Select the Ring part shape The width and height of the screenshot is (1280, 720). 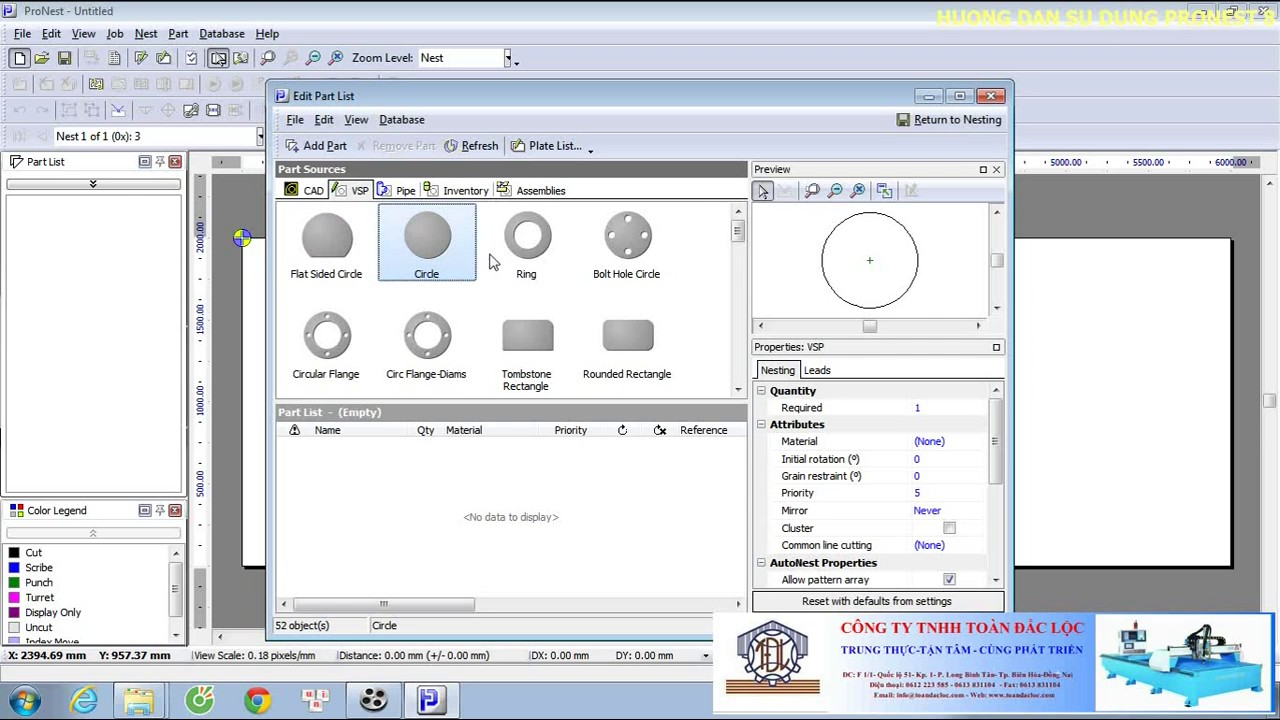click(527, 243)
